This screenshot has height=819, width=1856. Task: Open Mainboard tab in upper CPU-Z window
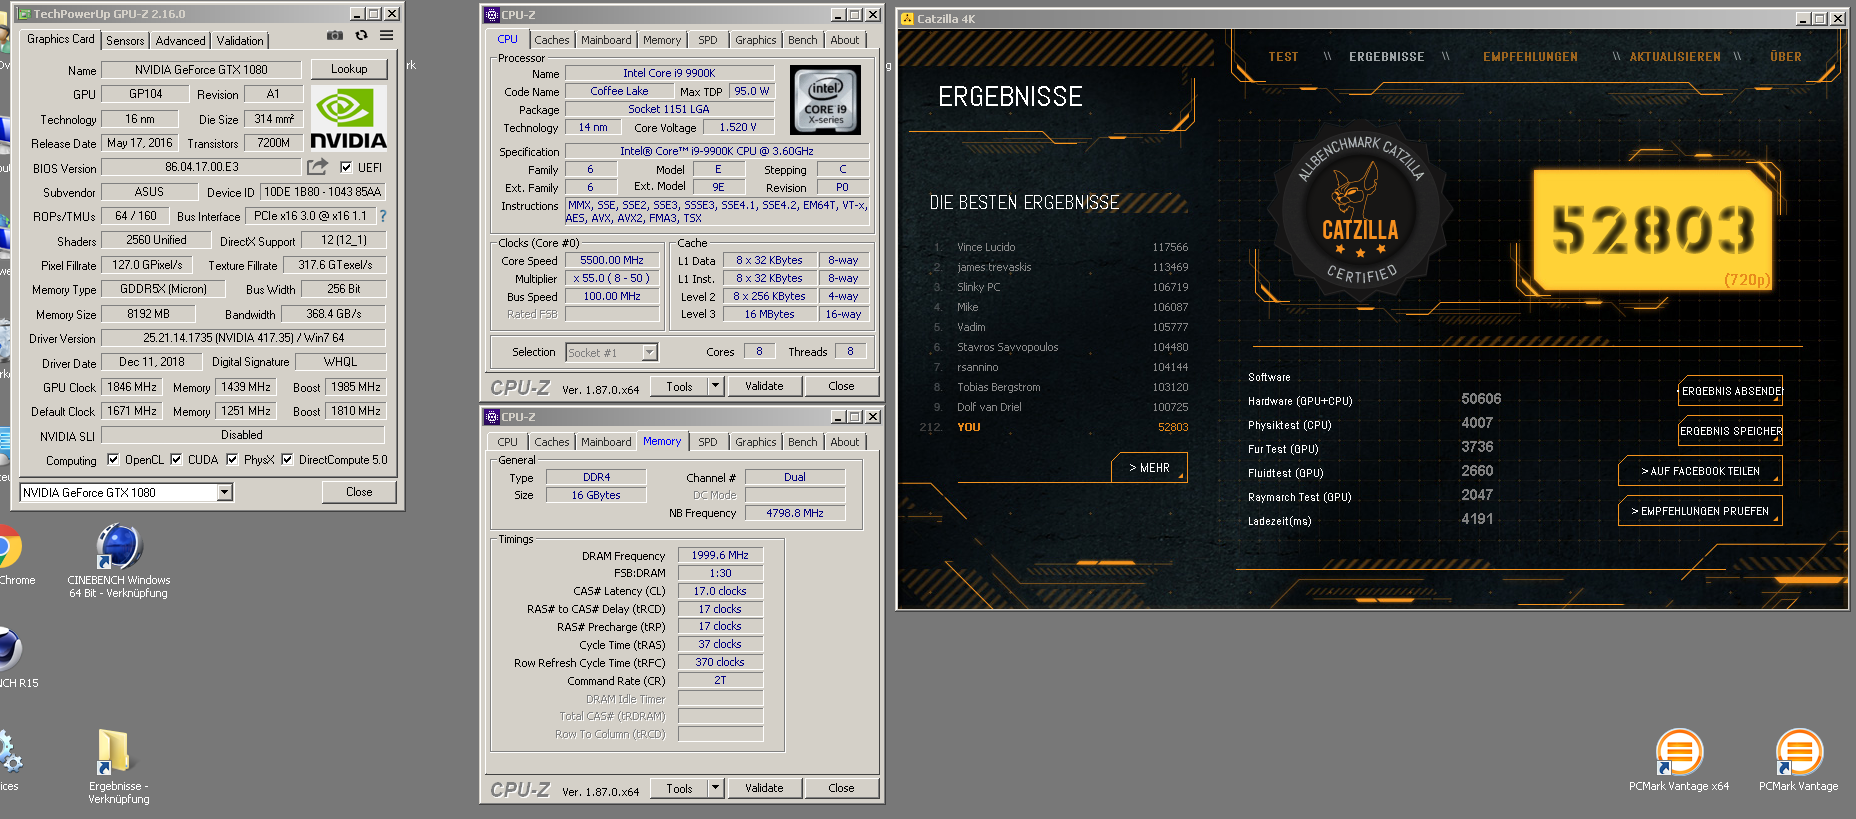tap(606, 40)
